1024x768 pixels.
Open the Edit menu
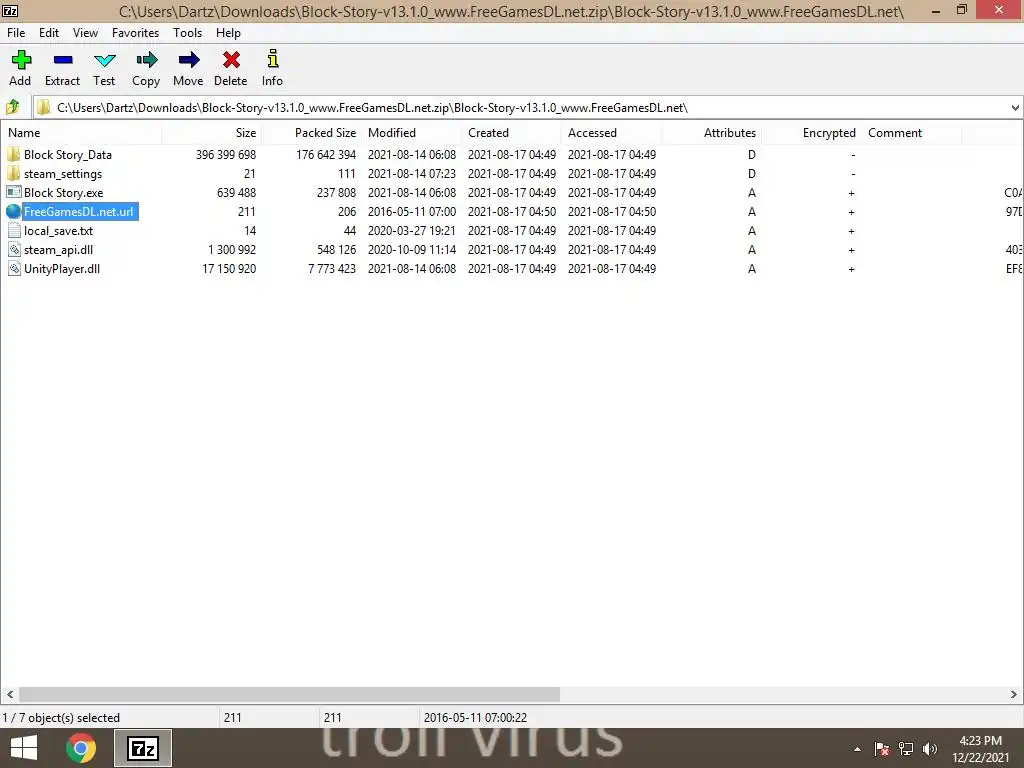(49, 33)
